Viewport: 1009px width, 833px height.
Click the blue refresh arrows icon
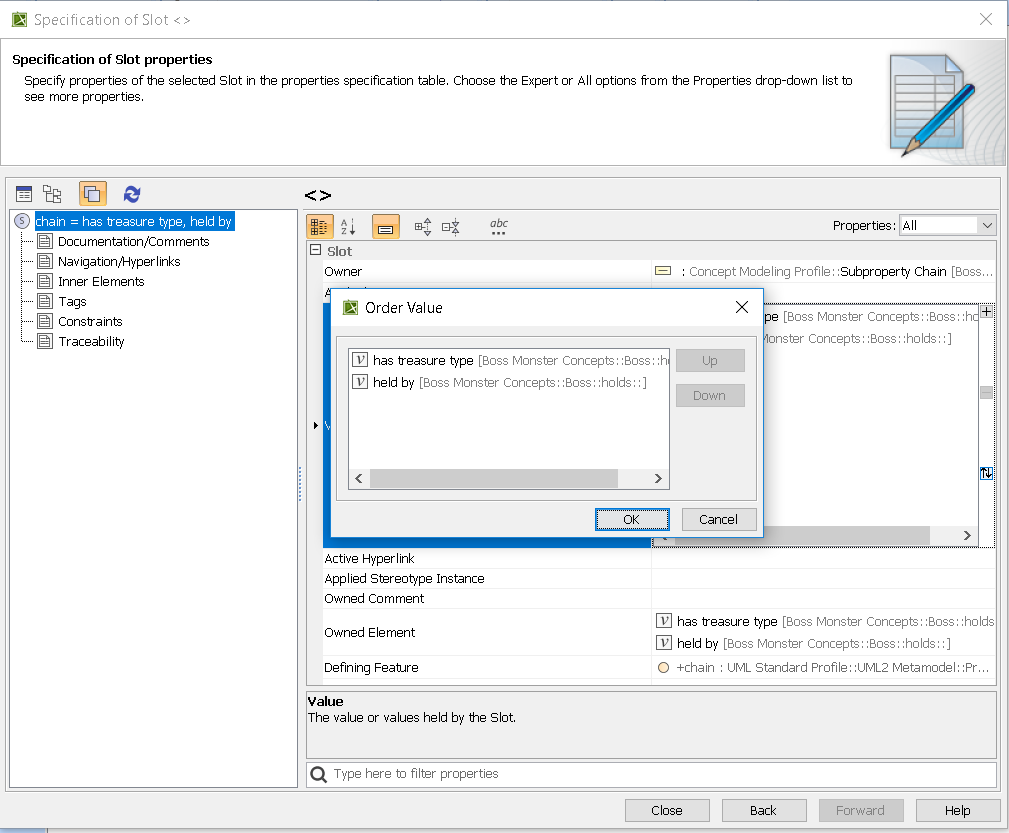[132, 194]
